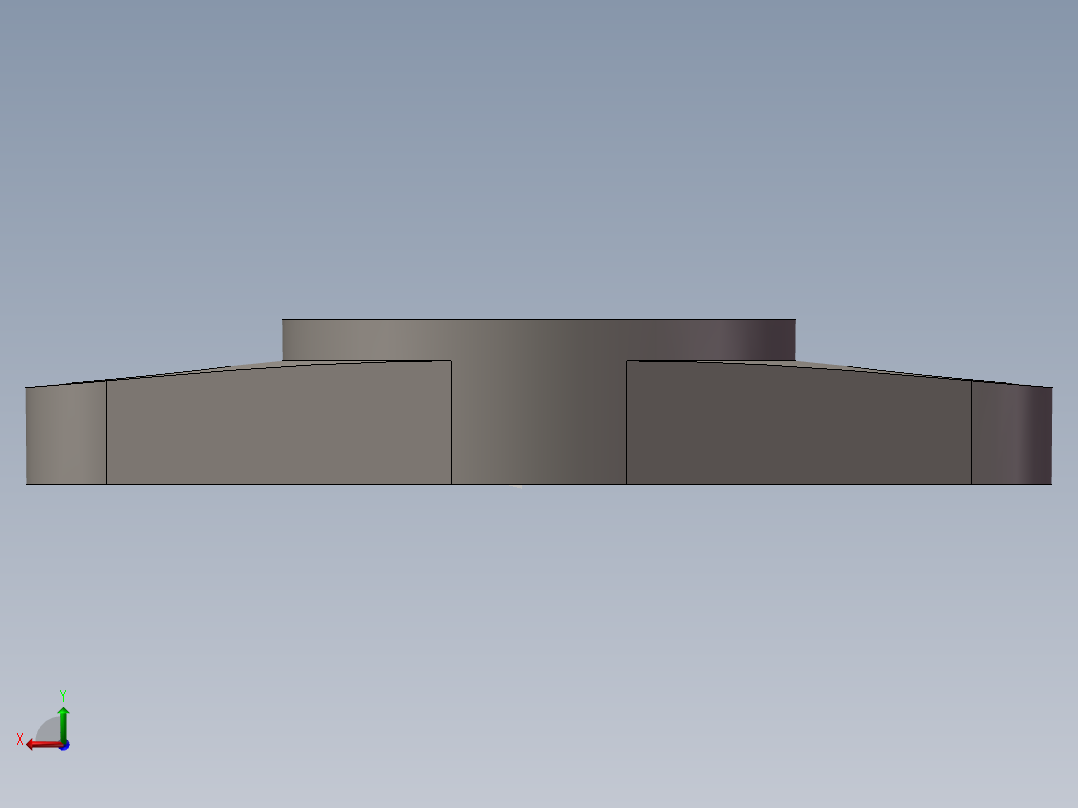
Task: Select the rounded right end face of the model
Action: pyautogui.click(x=1011, y=433)
